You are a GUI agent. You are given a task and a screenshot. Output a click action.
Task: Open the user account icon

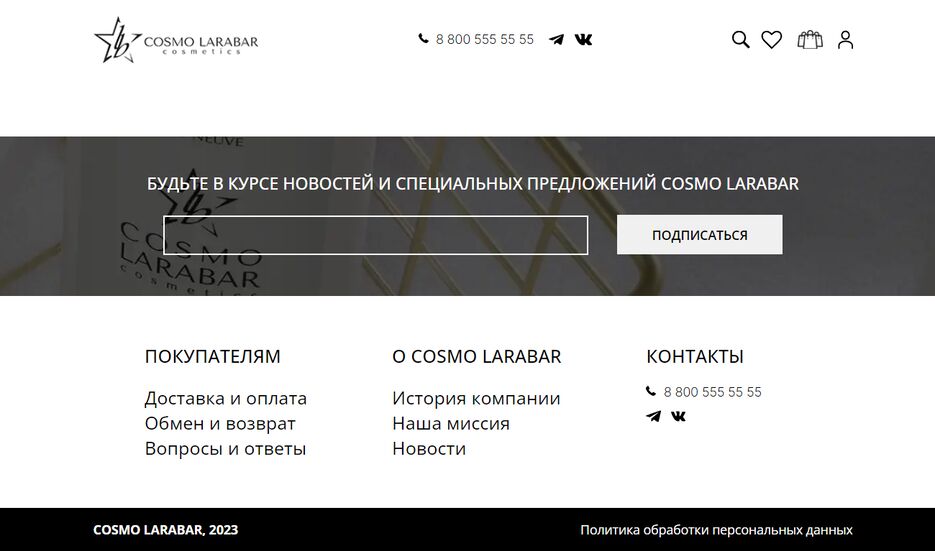pyautogui.click(x=845, y=40)
